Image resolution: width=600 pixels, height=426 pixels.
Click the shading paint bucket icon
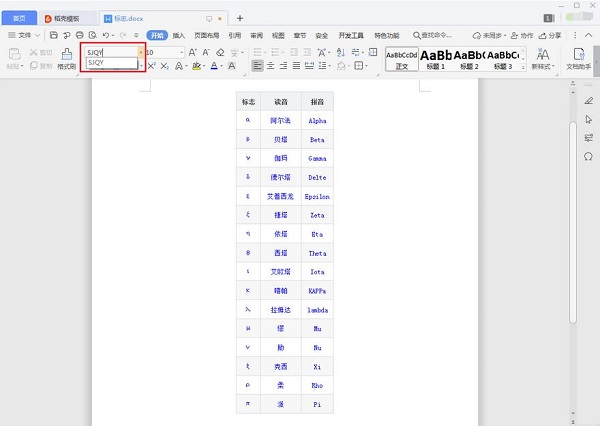341,66
